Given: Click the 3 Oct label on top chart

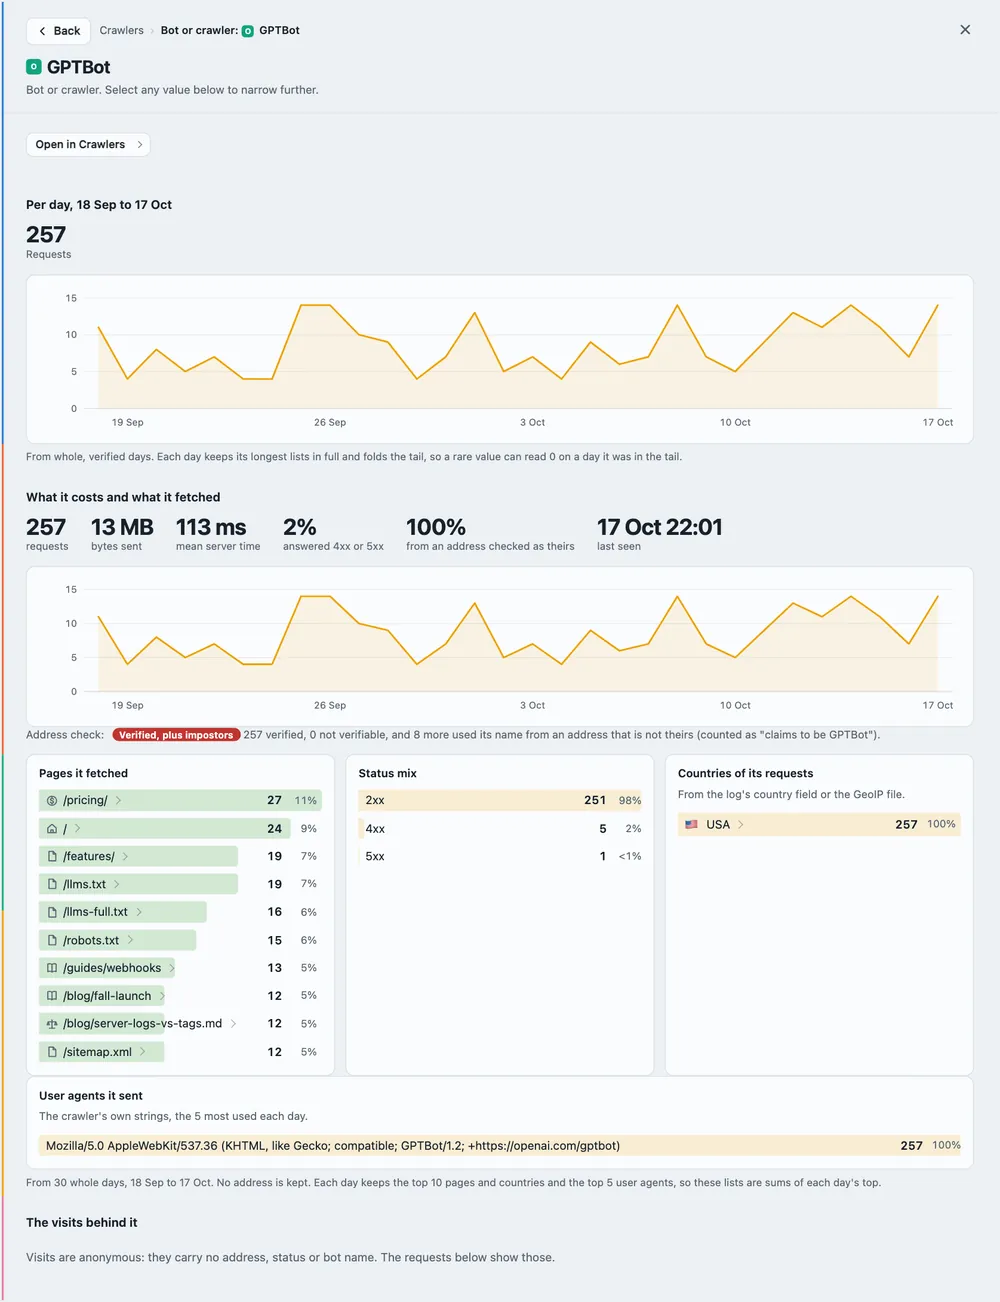Looking at the screenshot, I should tap(533, 423).
